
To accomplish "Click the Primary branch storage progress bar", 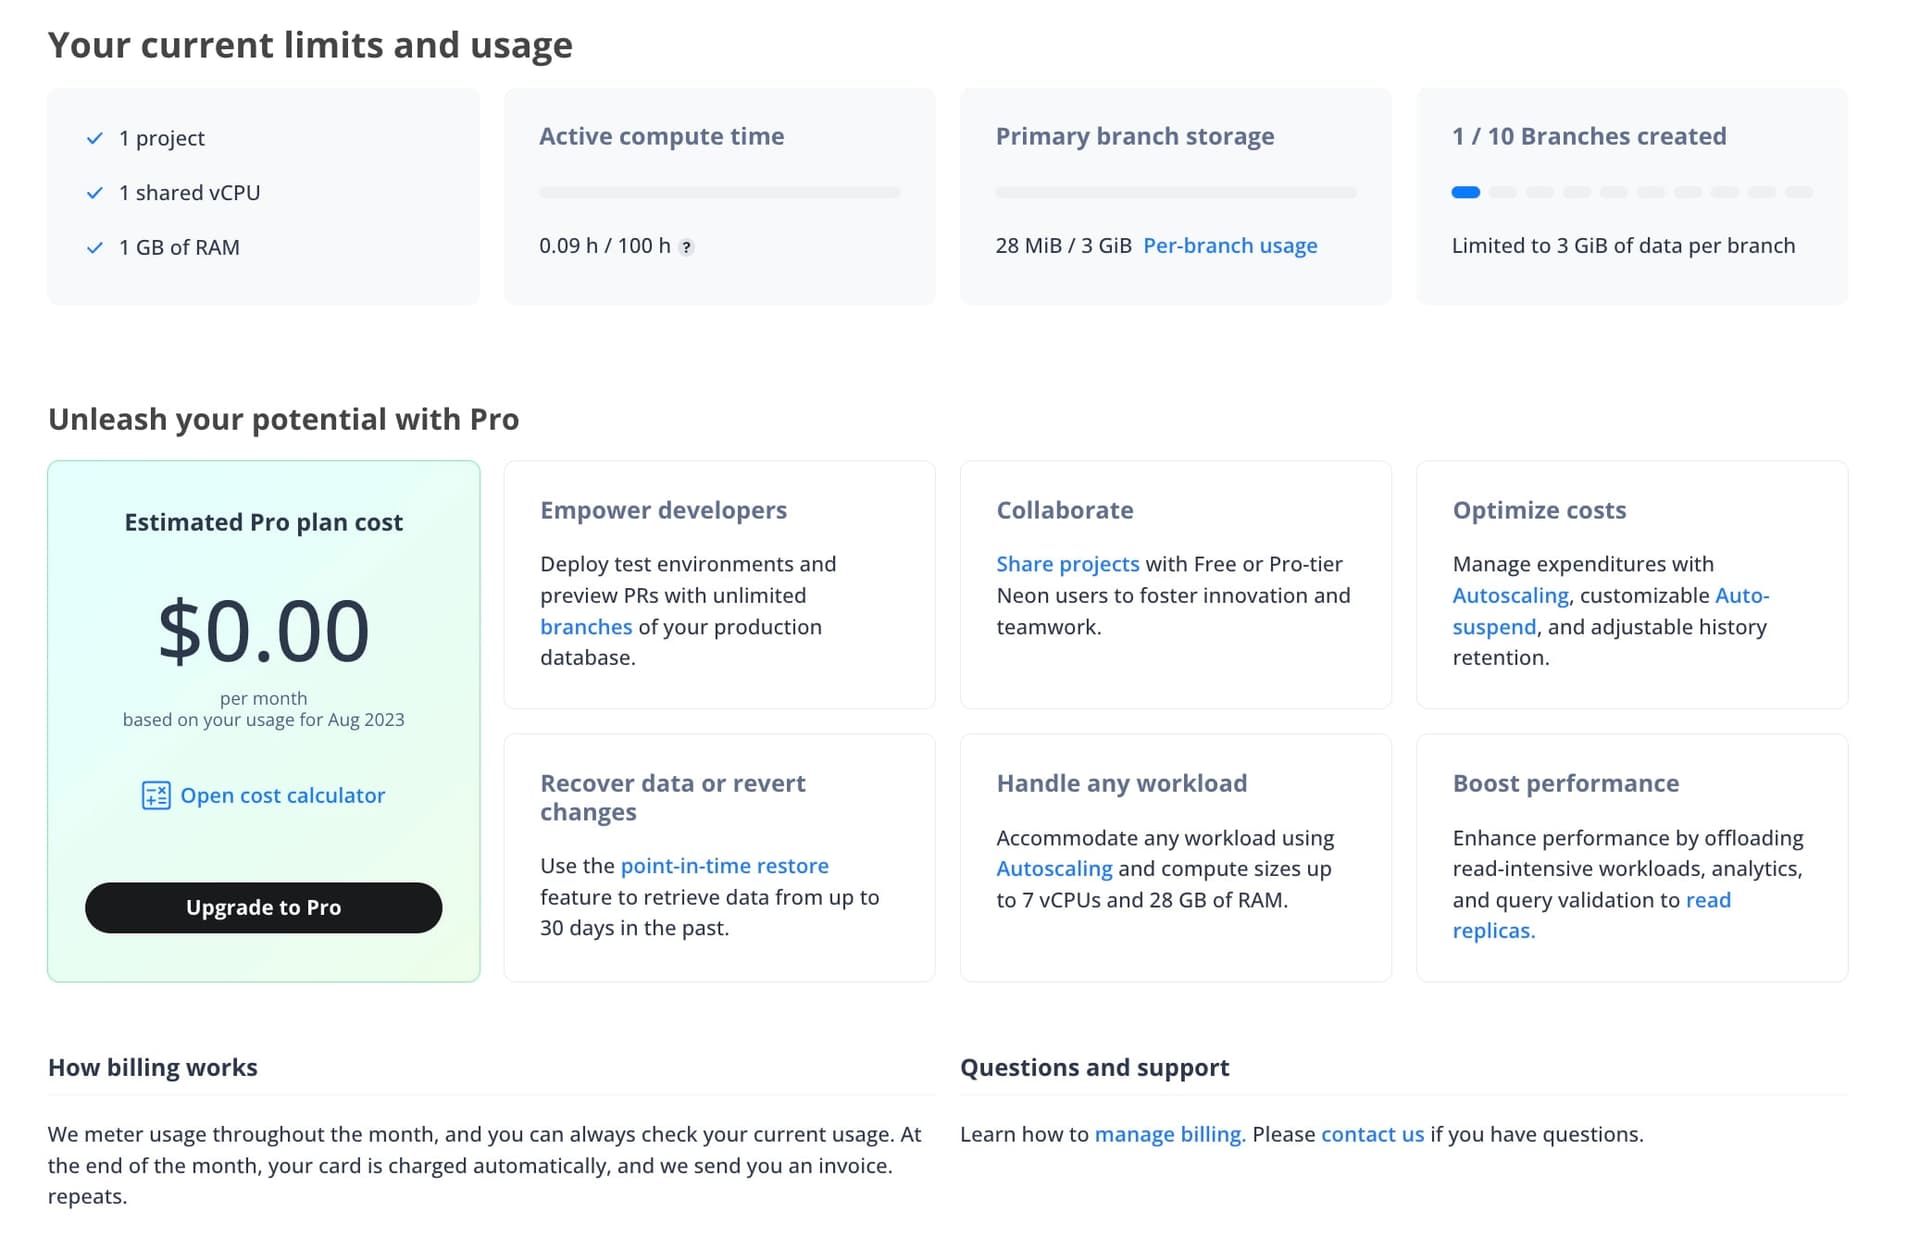I will [x=1175, y=192].
